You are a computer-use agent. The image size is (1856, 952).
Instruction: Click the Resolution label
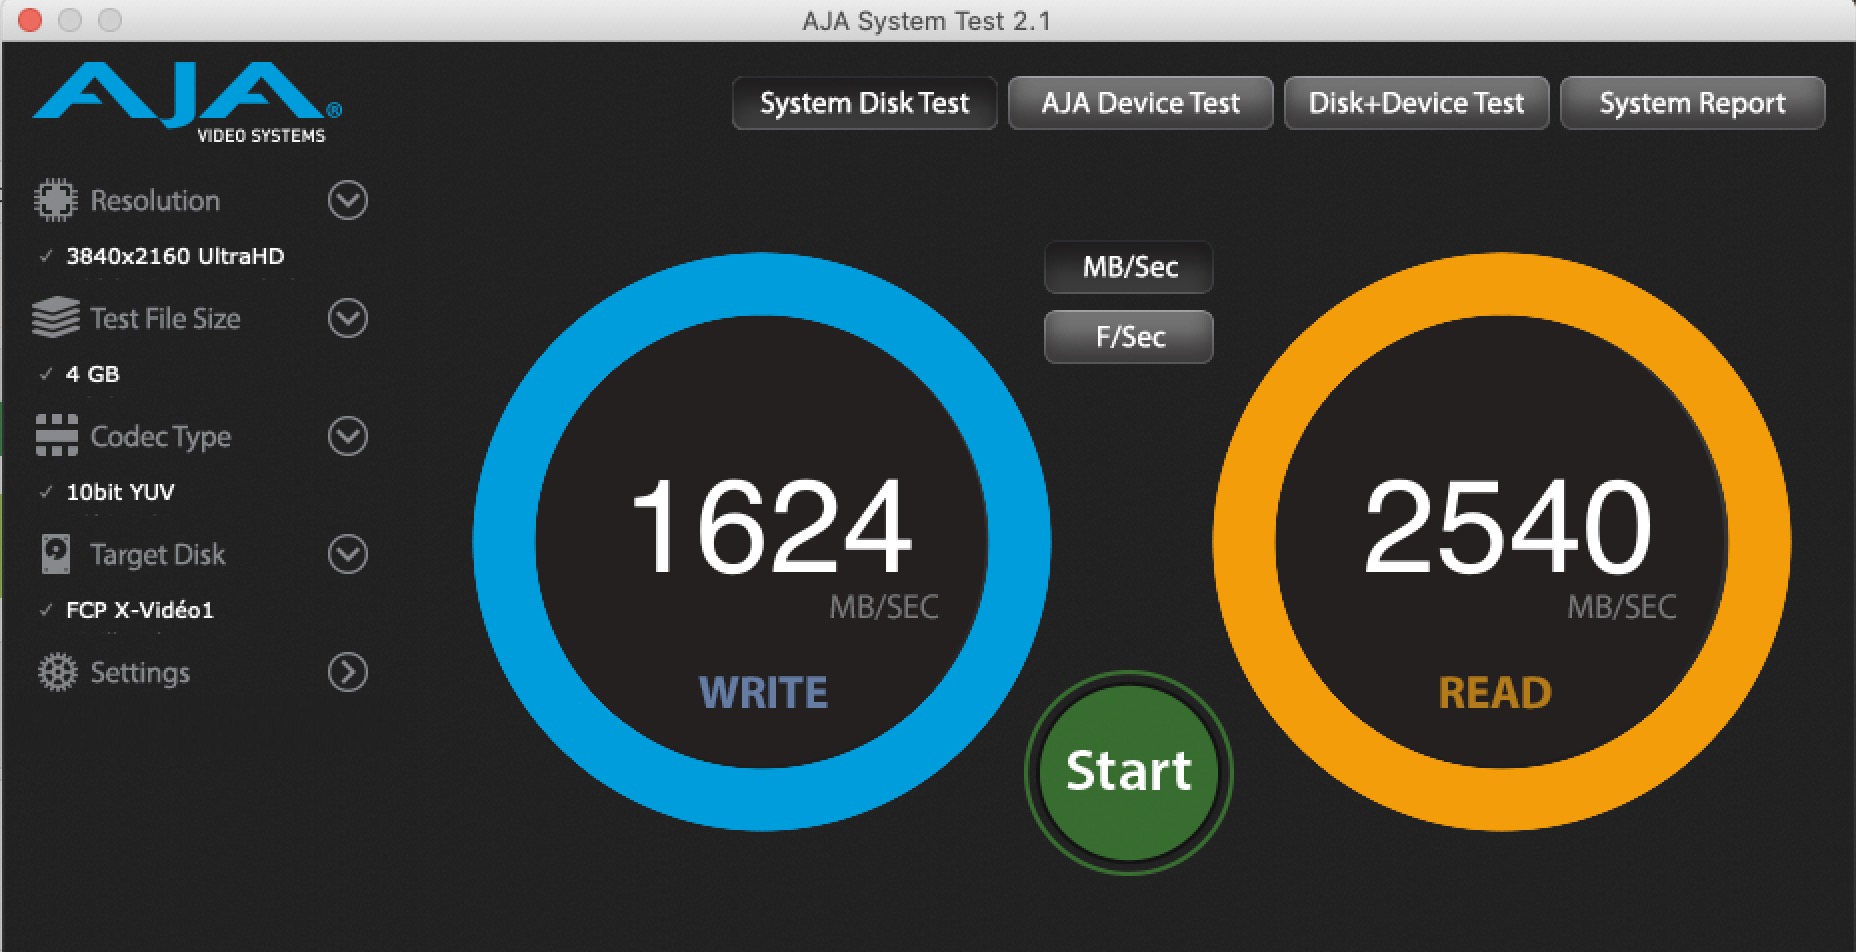pos(155,200)
